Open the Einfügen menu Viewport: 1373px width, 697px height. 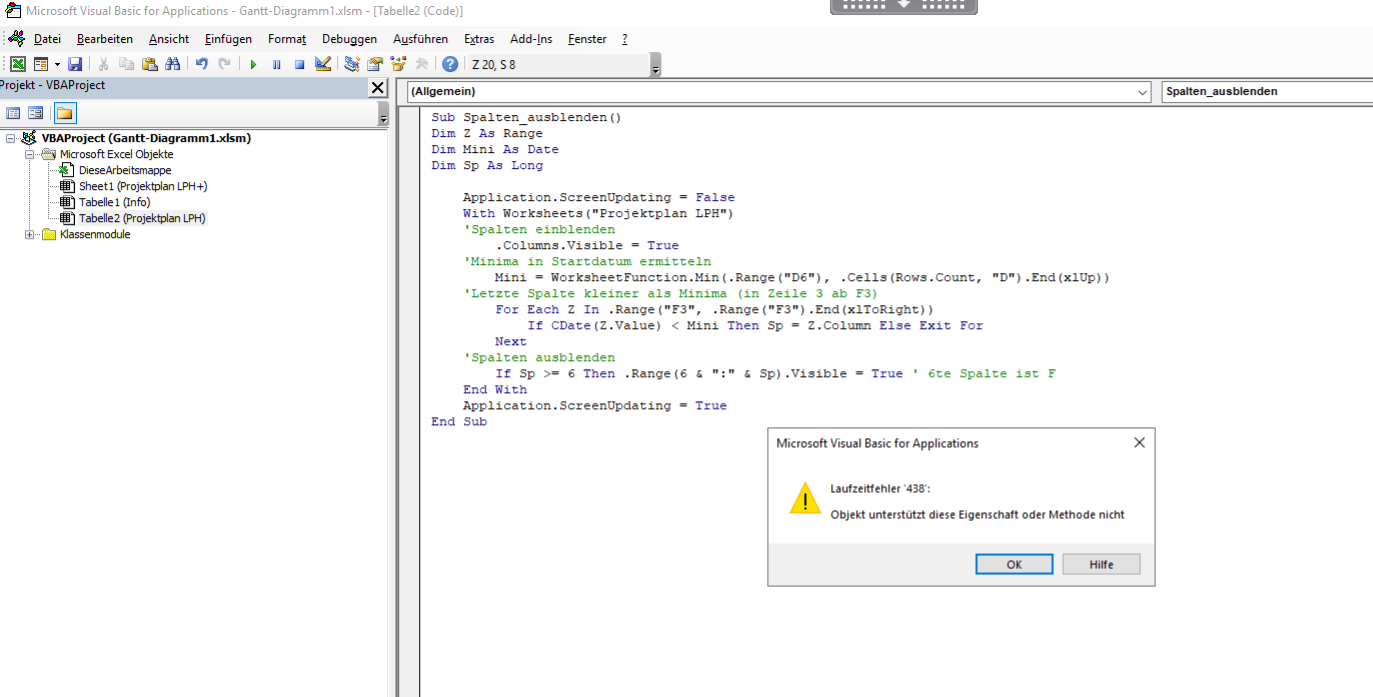tap(228, 39)
